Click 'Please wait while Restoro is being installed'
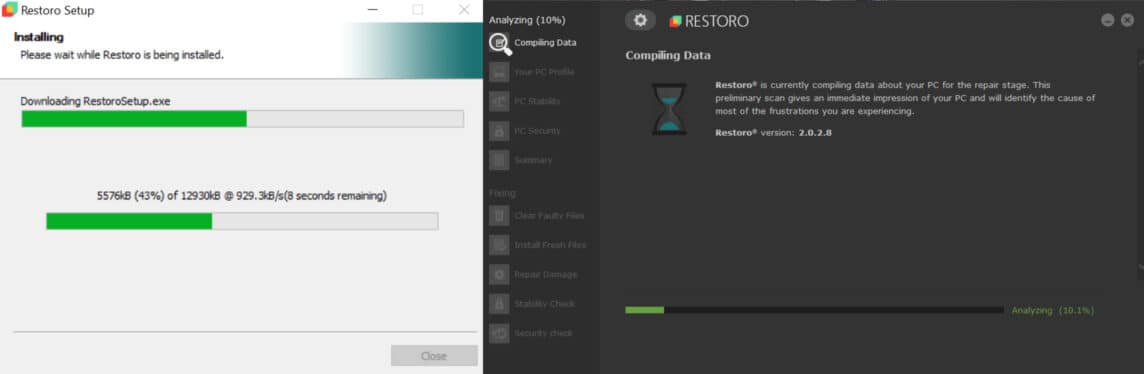This screenshot has height=374, width=1144. pos(122,55)
